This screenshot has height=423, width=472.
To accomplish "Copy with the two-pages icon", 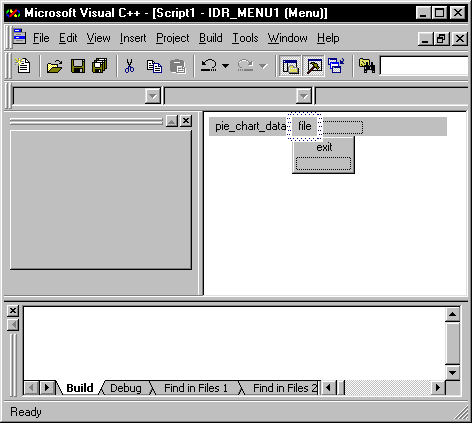I will (x=154, y=66).
